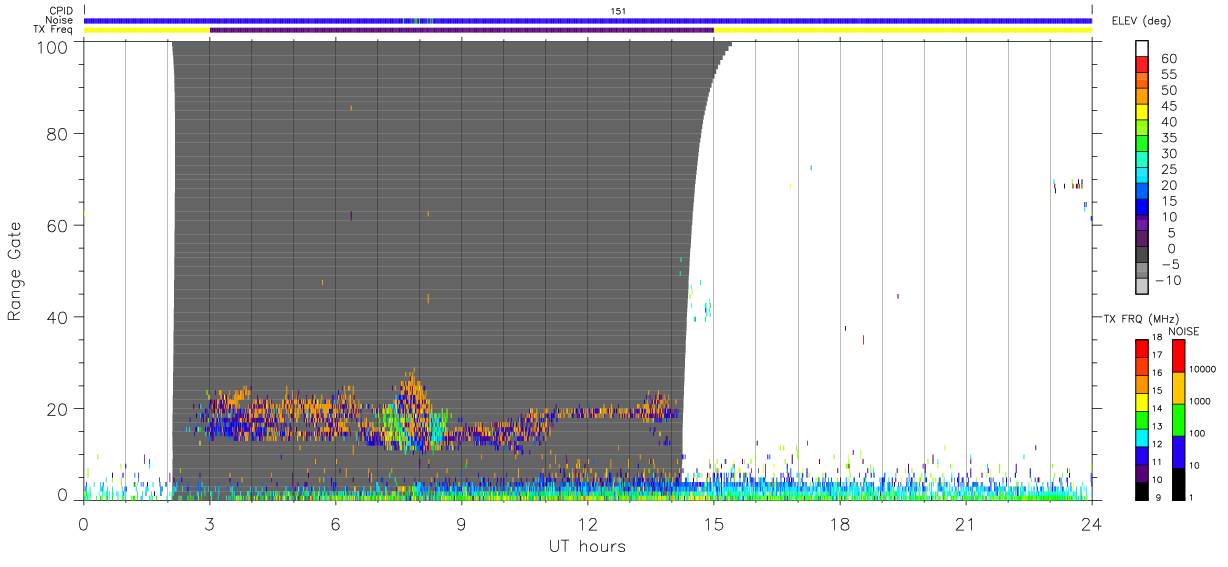Pick the green TX FRQ swatch at 13-14 MHz
Image resolution: width=1228 pixels, height=567 pixels.
[1142, 418]
